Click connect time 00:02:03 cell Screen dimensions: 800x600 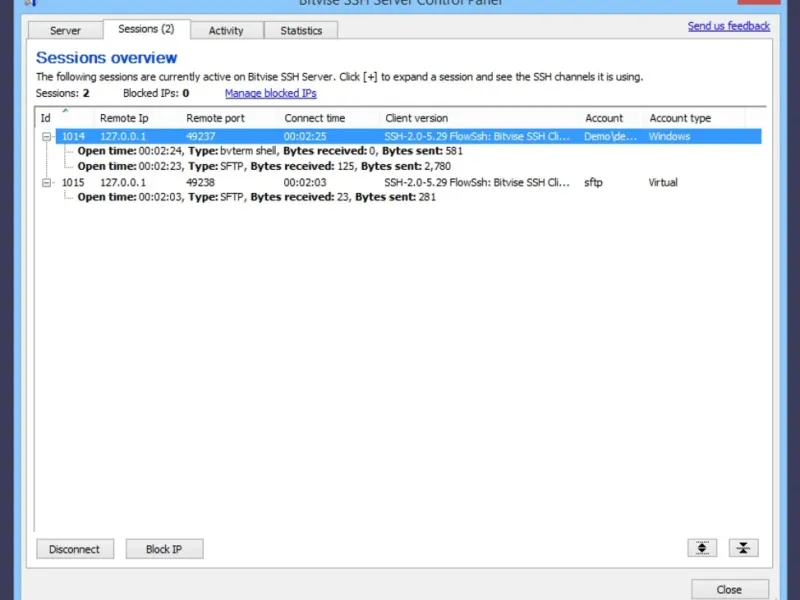[x=305, y=182]
